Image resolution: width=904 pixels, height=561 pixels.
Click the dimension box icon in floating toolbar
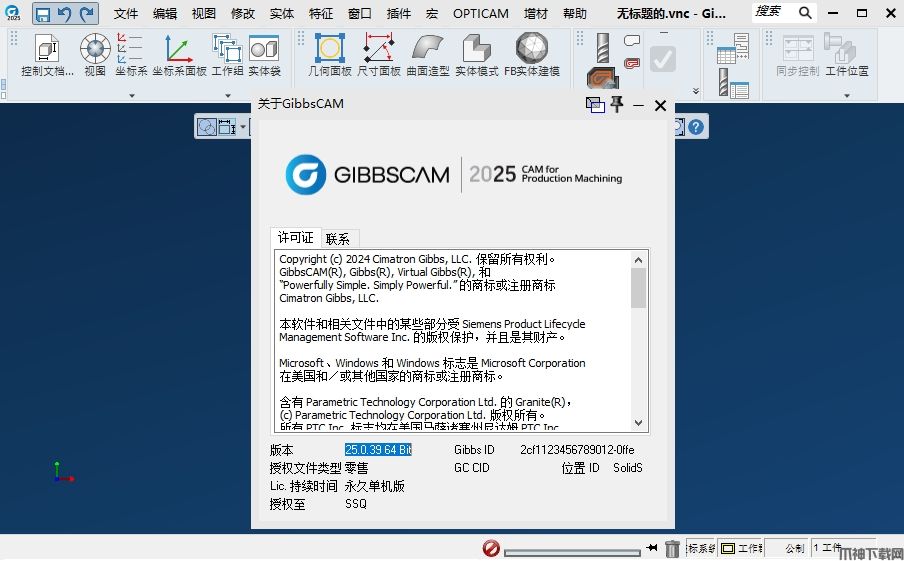click(227, 127)
